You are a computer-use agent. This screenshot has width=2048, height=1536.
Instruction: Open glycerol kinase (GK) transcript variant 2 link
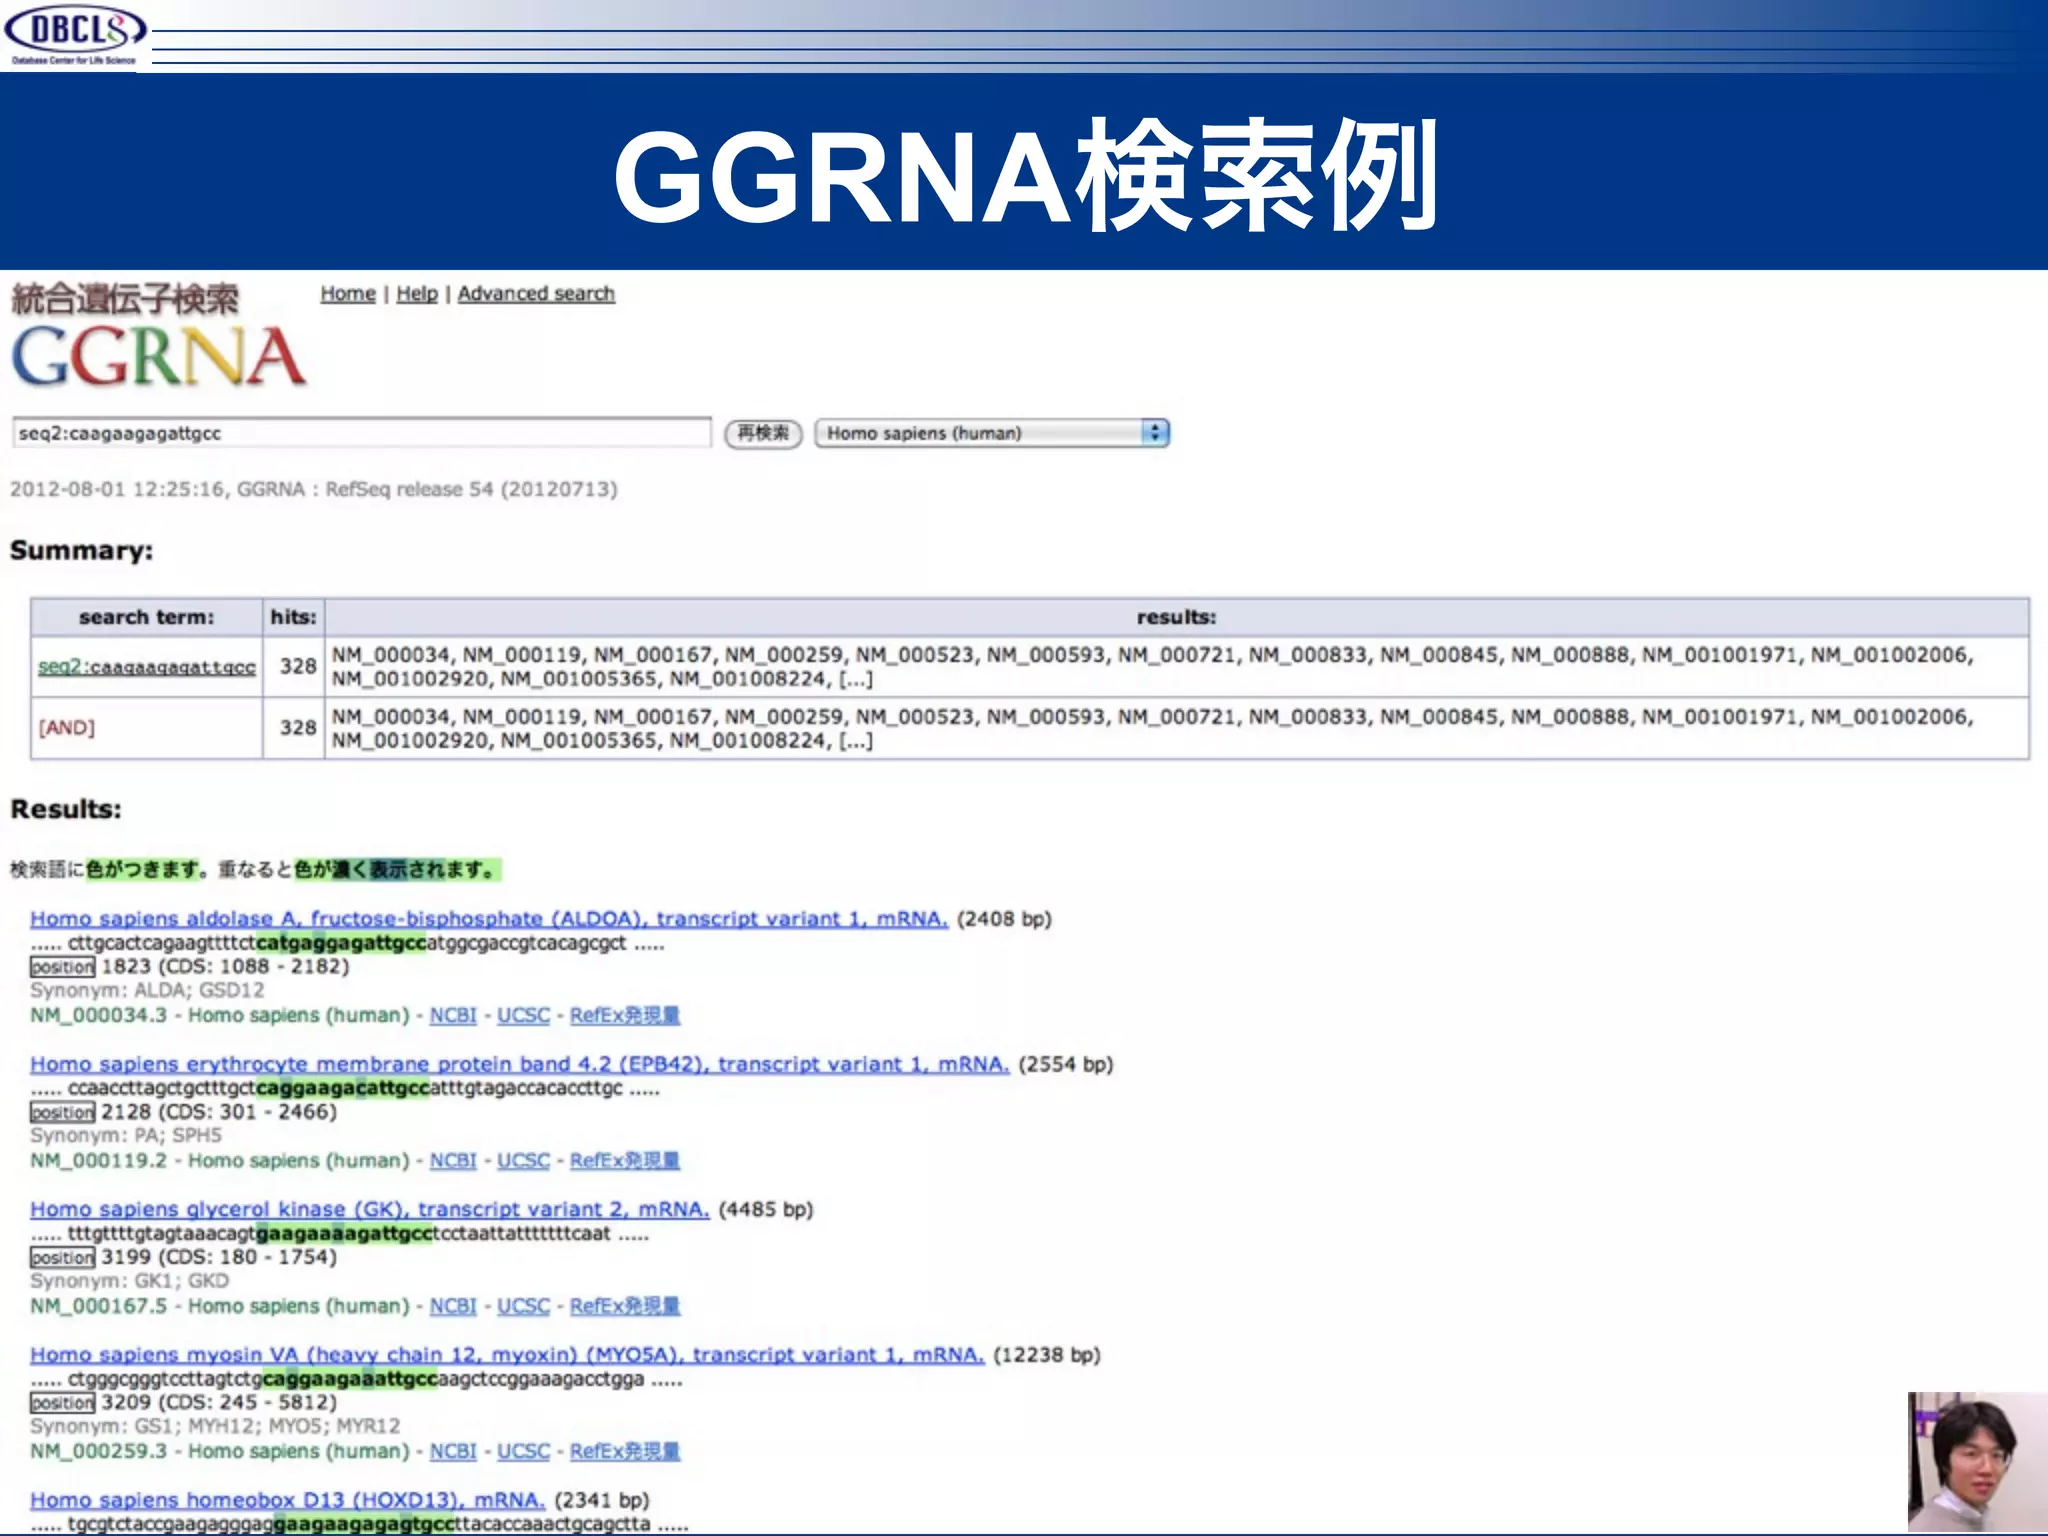click(x=370, y=1210)
